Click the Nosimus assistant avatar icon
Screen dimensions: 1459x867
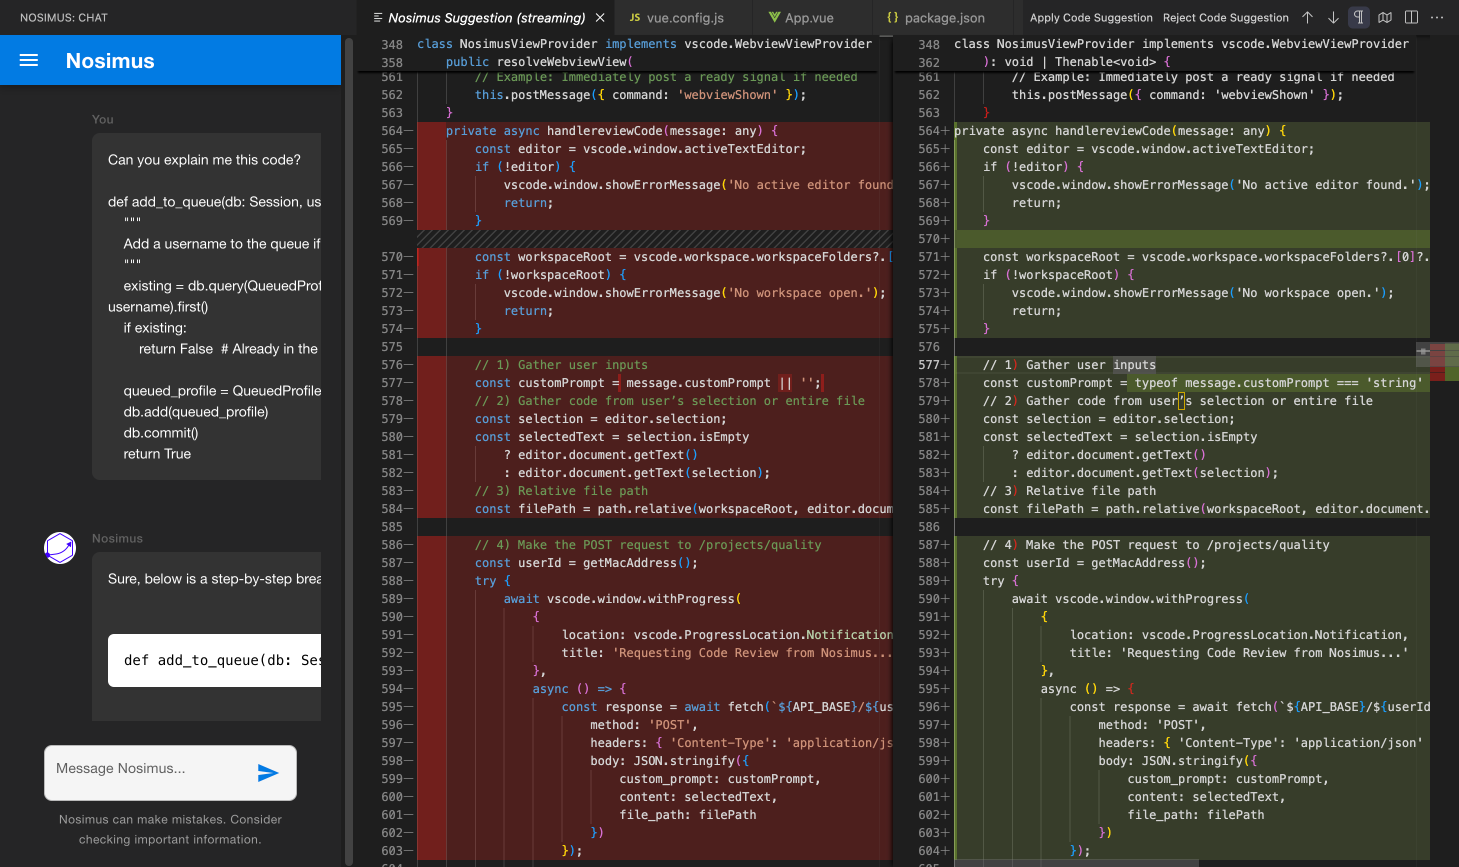[60, 548]
